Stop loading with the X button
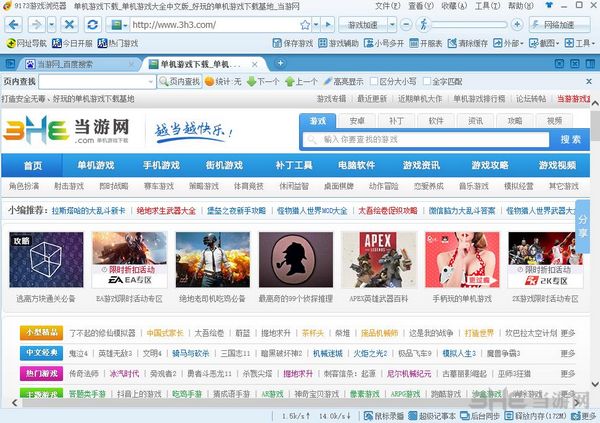Screen dimensions: 600x423 pos(69,25)
